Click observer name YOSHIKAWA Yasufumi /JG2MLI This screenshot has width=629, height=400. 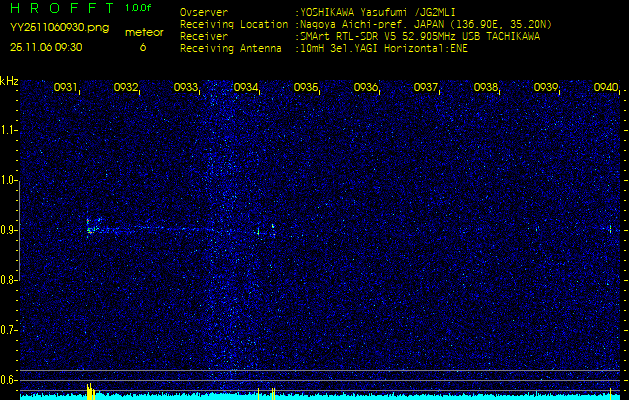375,13
